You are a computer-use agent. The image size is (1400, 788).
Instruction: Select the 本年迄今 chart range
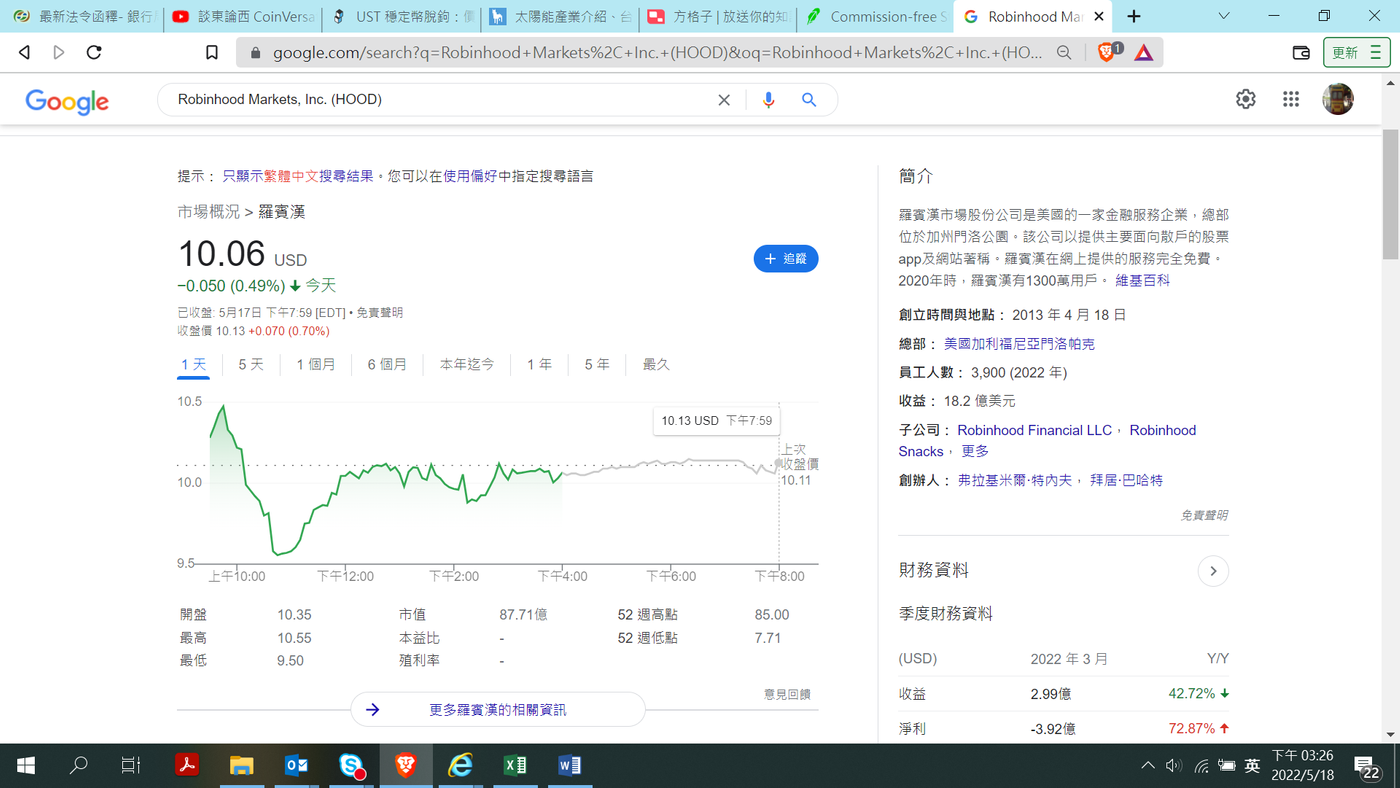(x=467, y=365)
